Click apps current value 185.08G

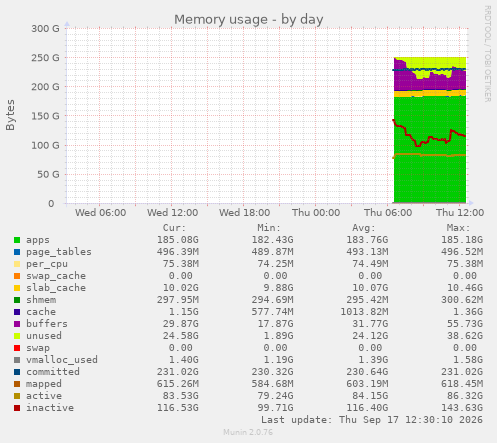click(178, 240)
